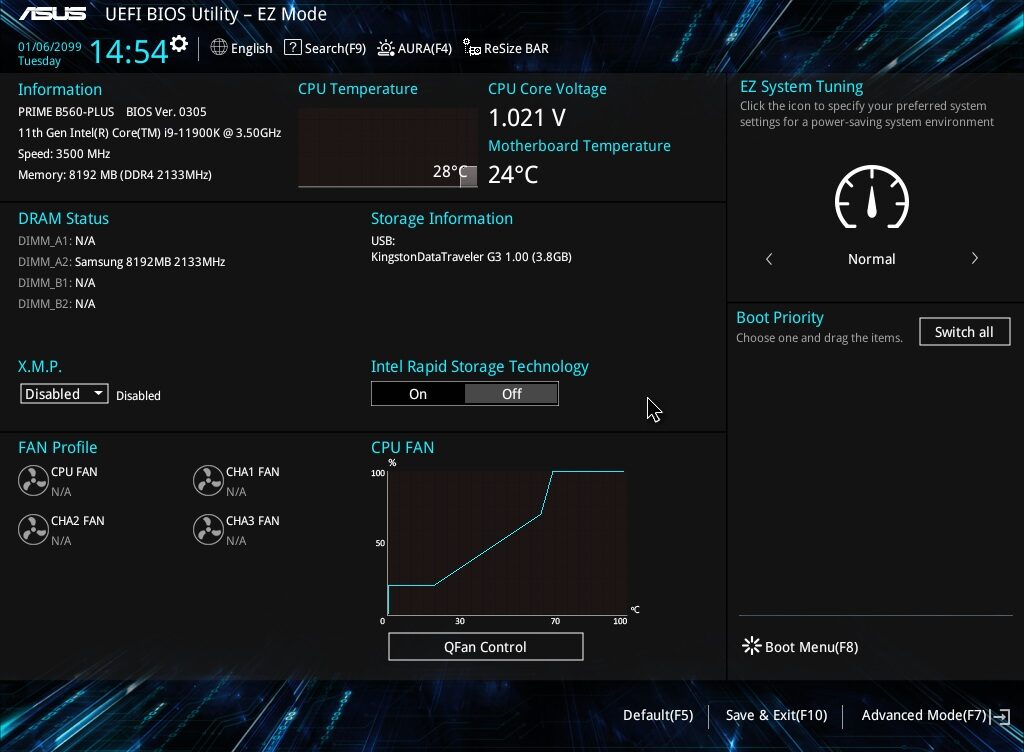1024x752 pixels.
Task: Click the i9-11900K processor name line
Action: pos(150,133)
